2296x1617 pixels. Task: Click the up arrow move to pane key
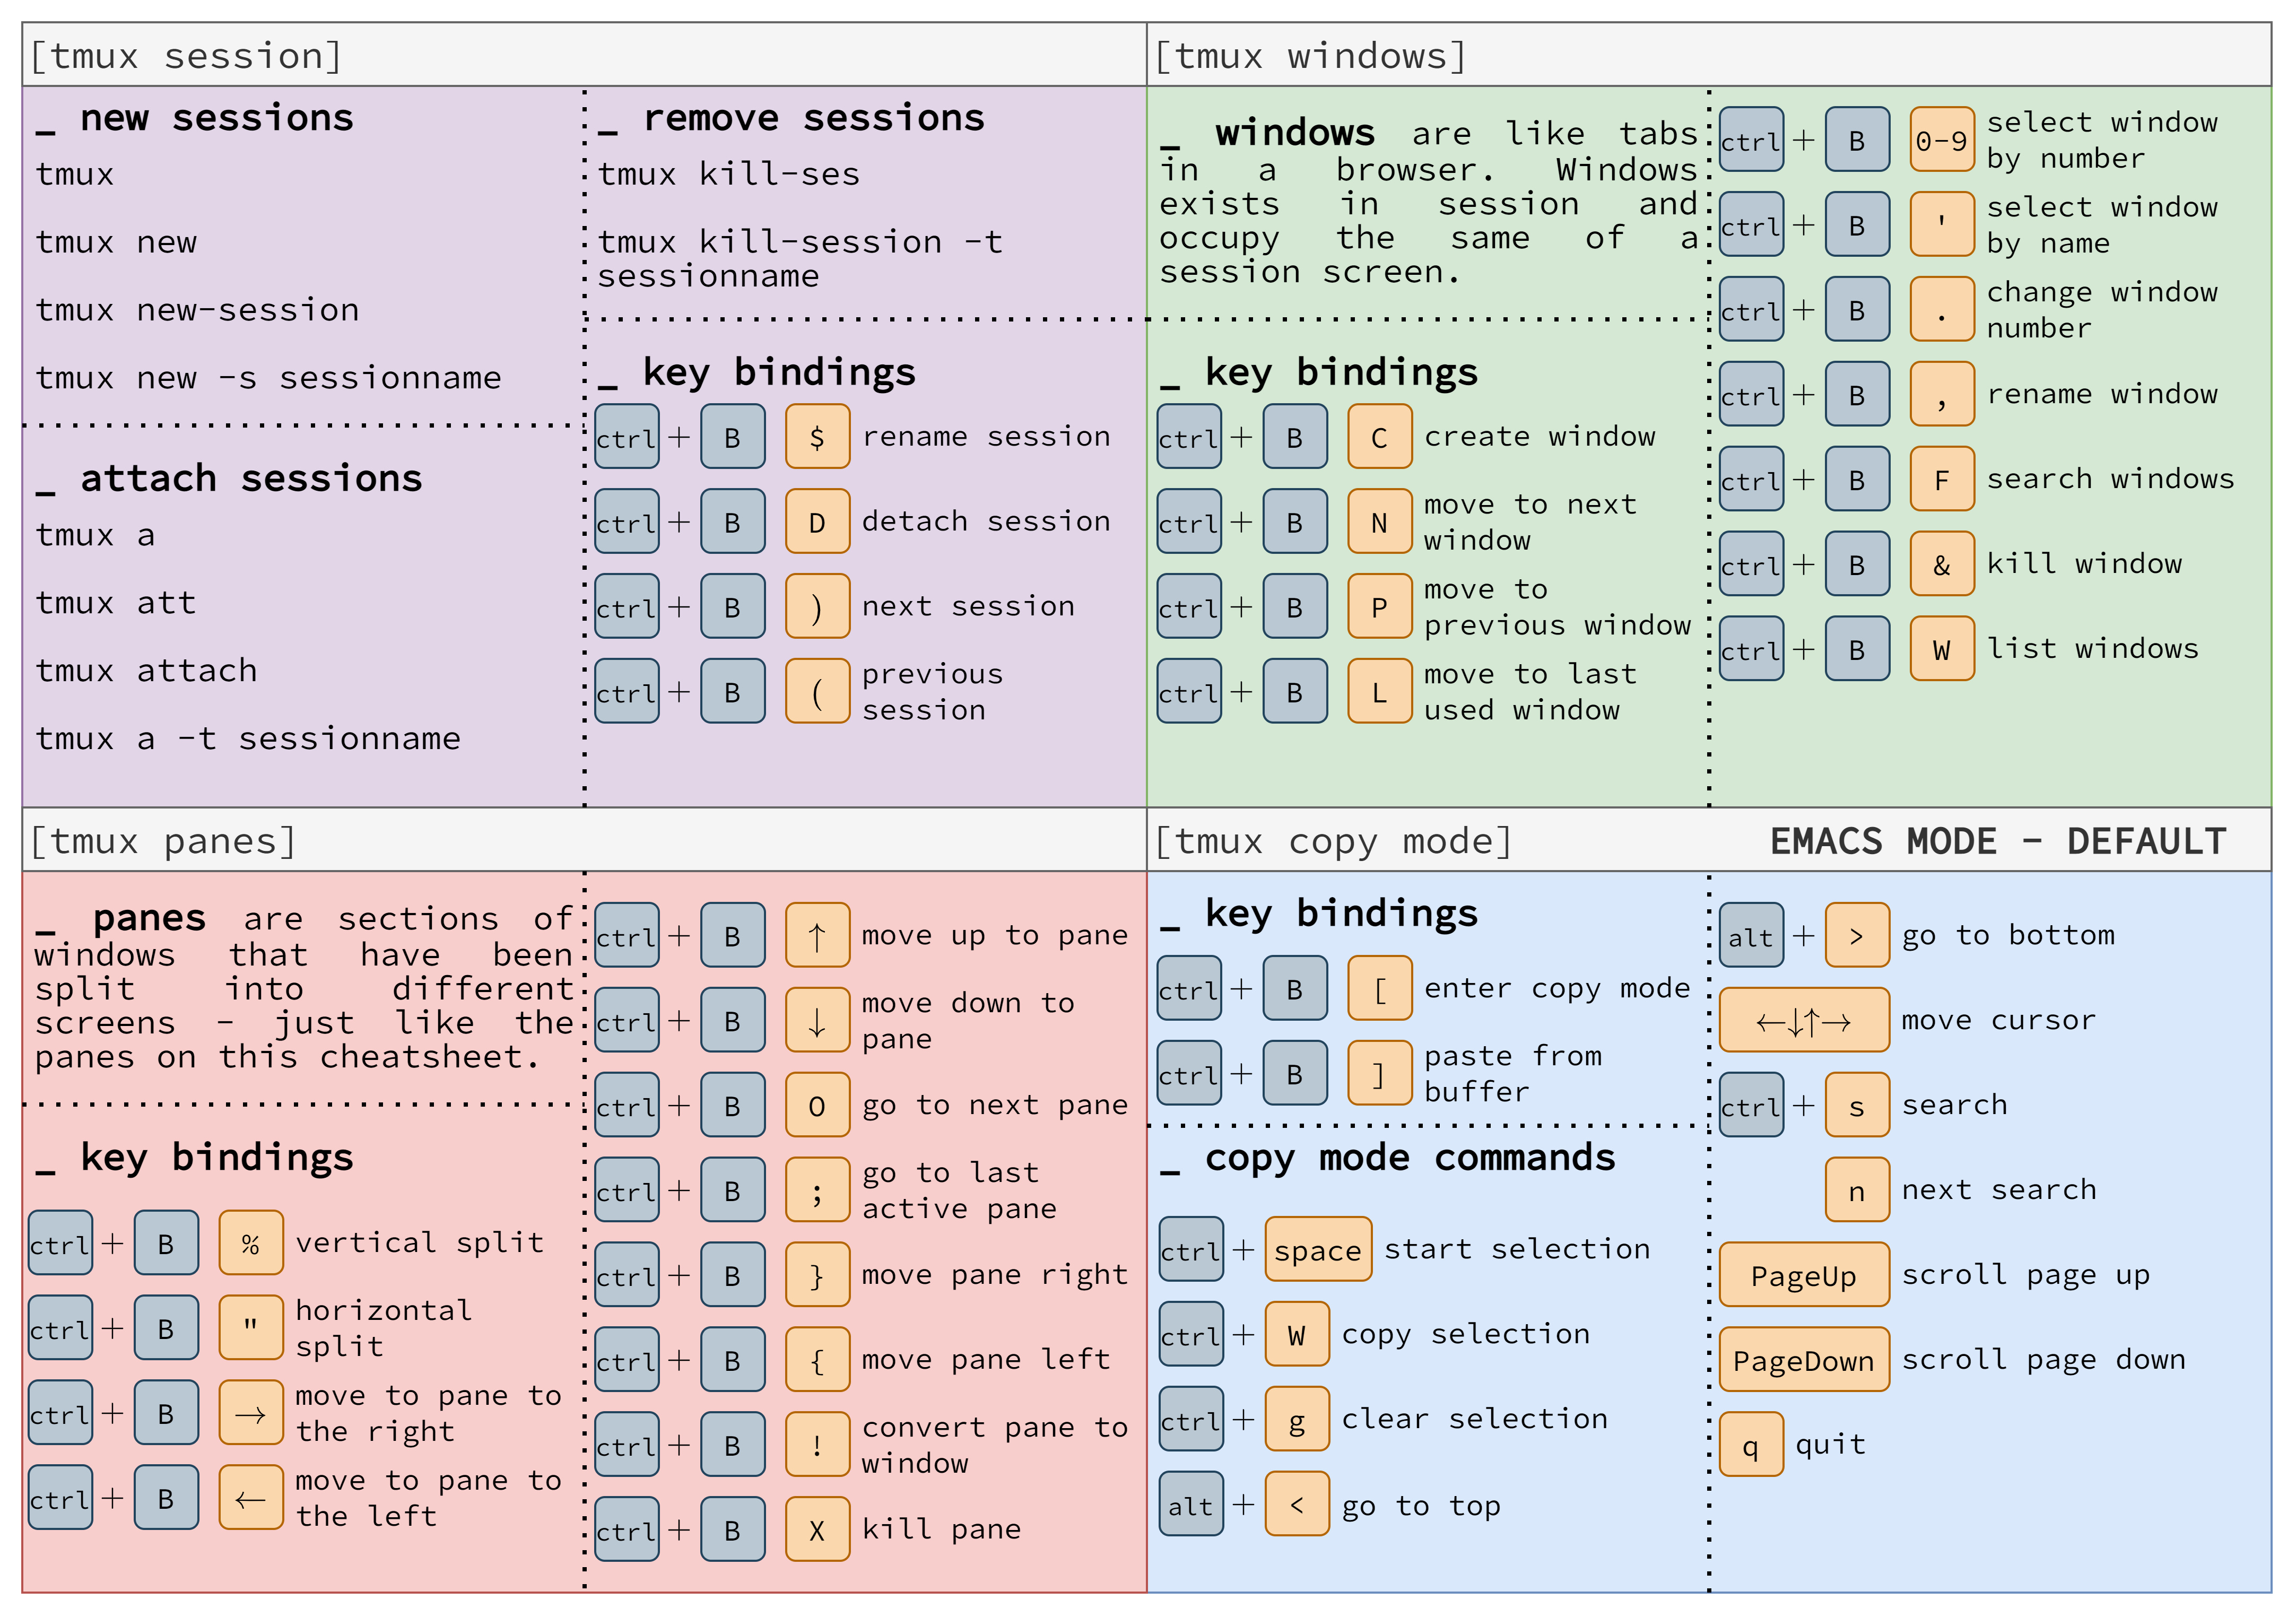tap(818, 934)
